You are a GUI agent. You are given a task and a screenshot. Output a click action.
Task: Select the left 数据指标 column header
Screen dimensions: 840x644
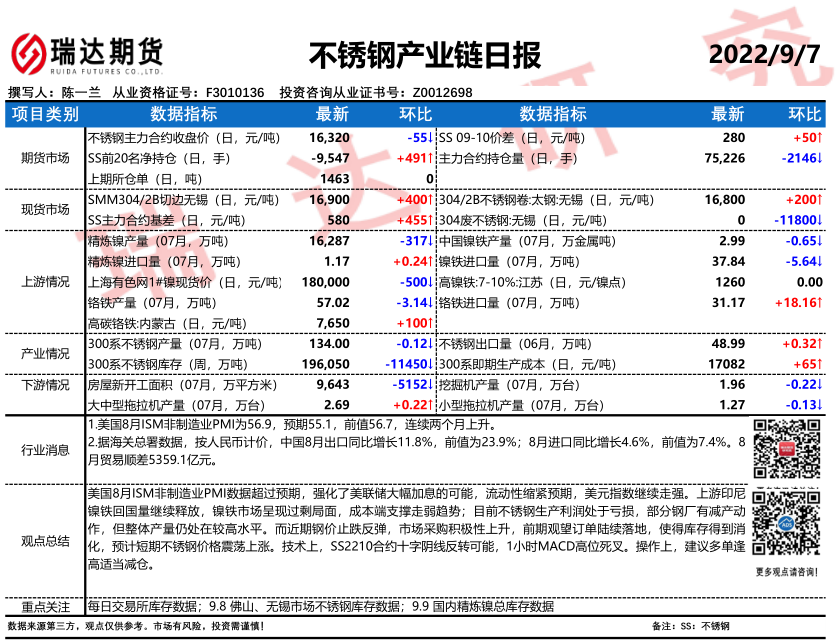(x=183, y=114)
